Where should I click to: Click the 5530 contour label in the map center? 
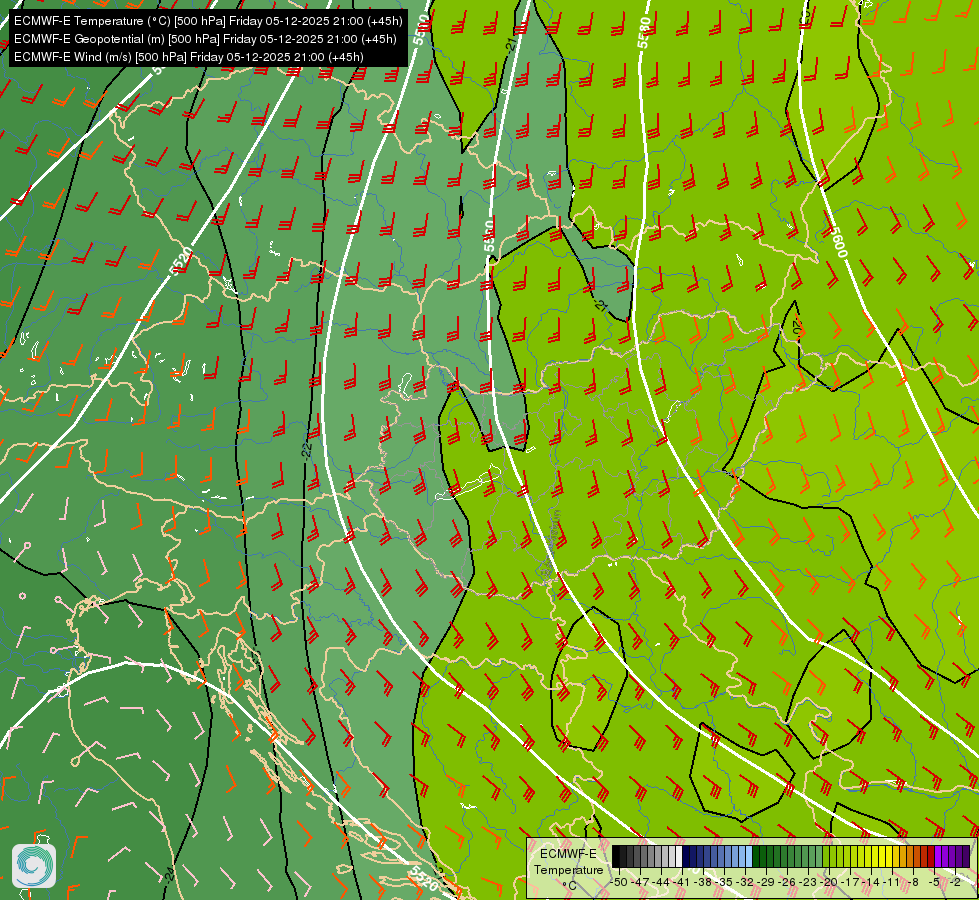489,235
